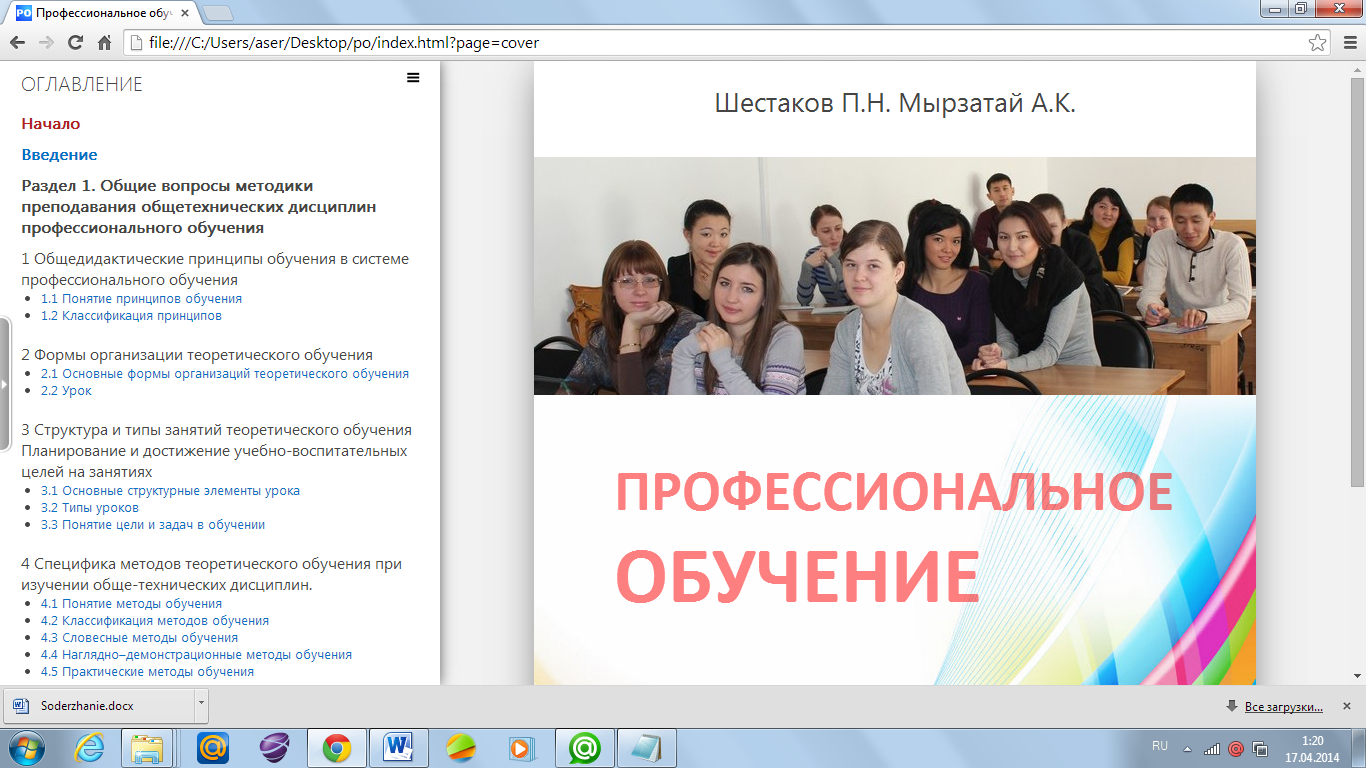This screenshot has height=768, width=1366.
Task: Show hidden tray icons arrow
Action: click(1188, 748)
